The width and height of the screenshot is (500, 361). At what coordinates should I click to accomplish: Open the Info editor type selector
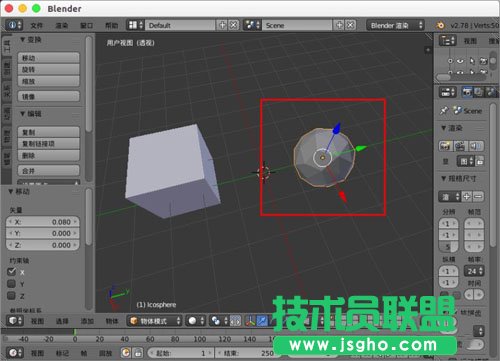click(14, 25)
